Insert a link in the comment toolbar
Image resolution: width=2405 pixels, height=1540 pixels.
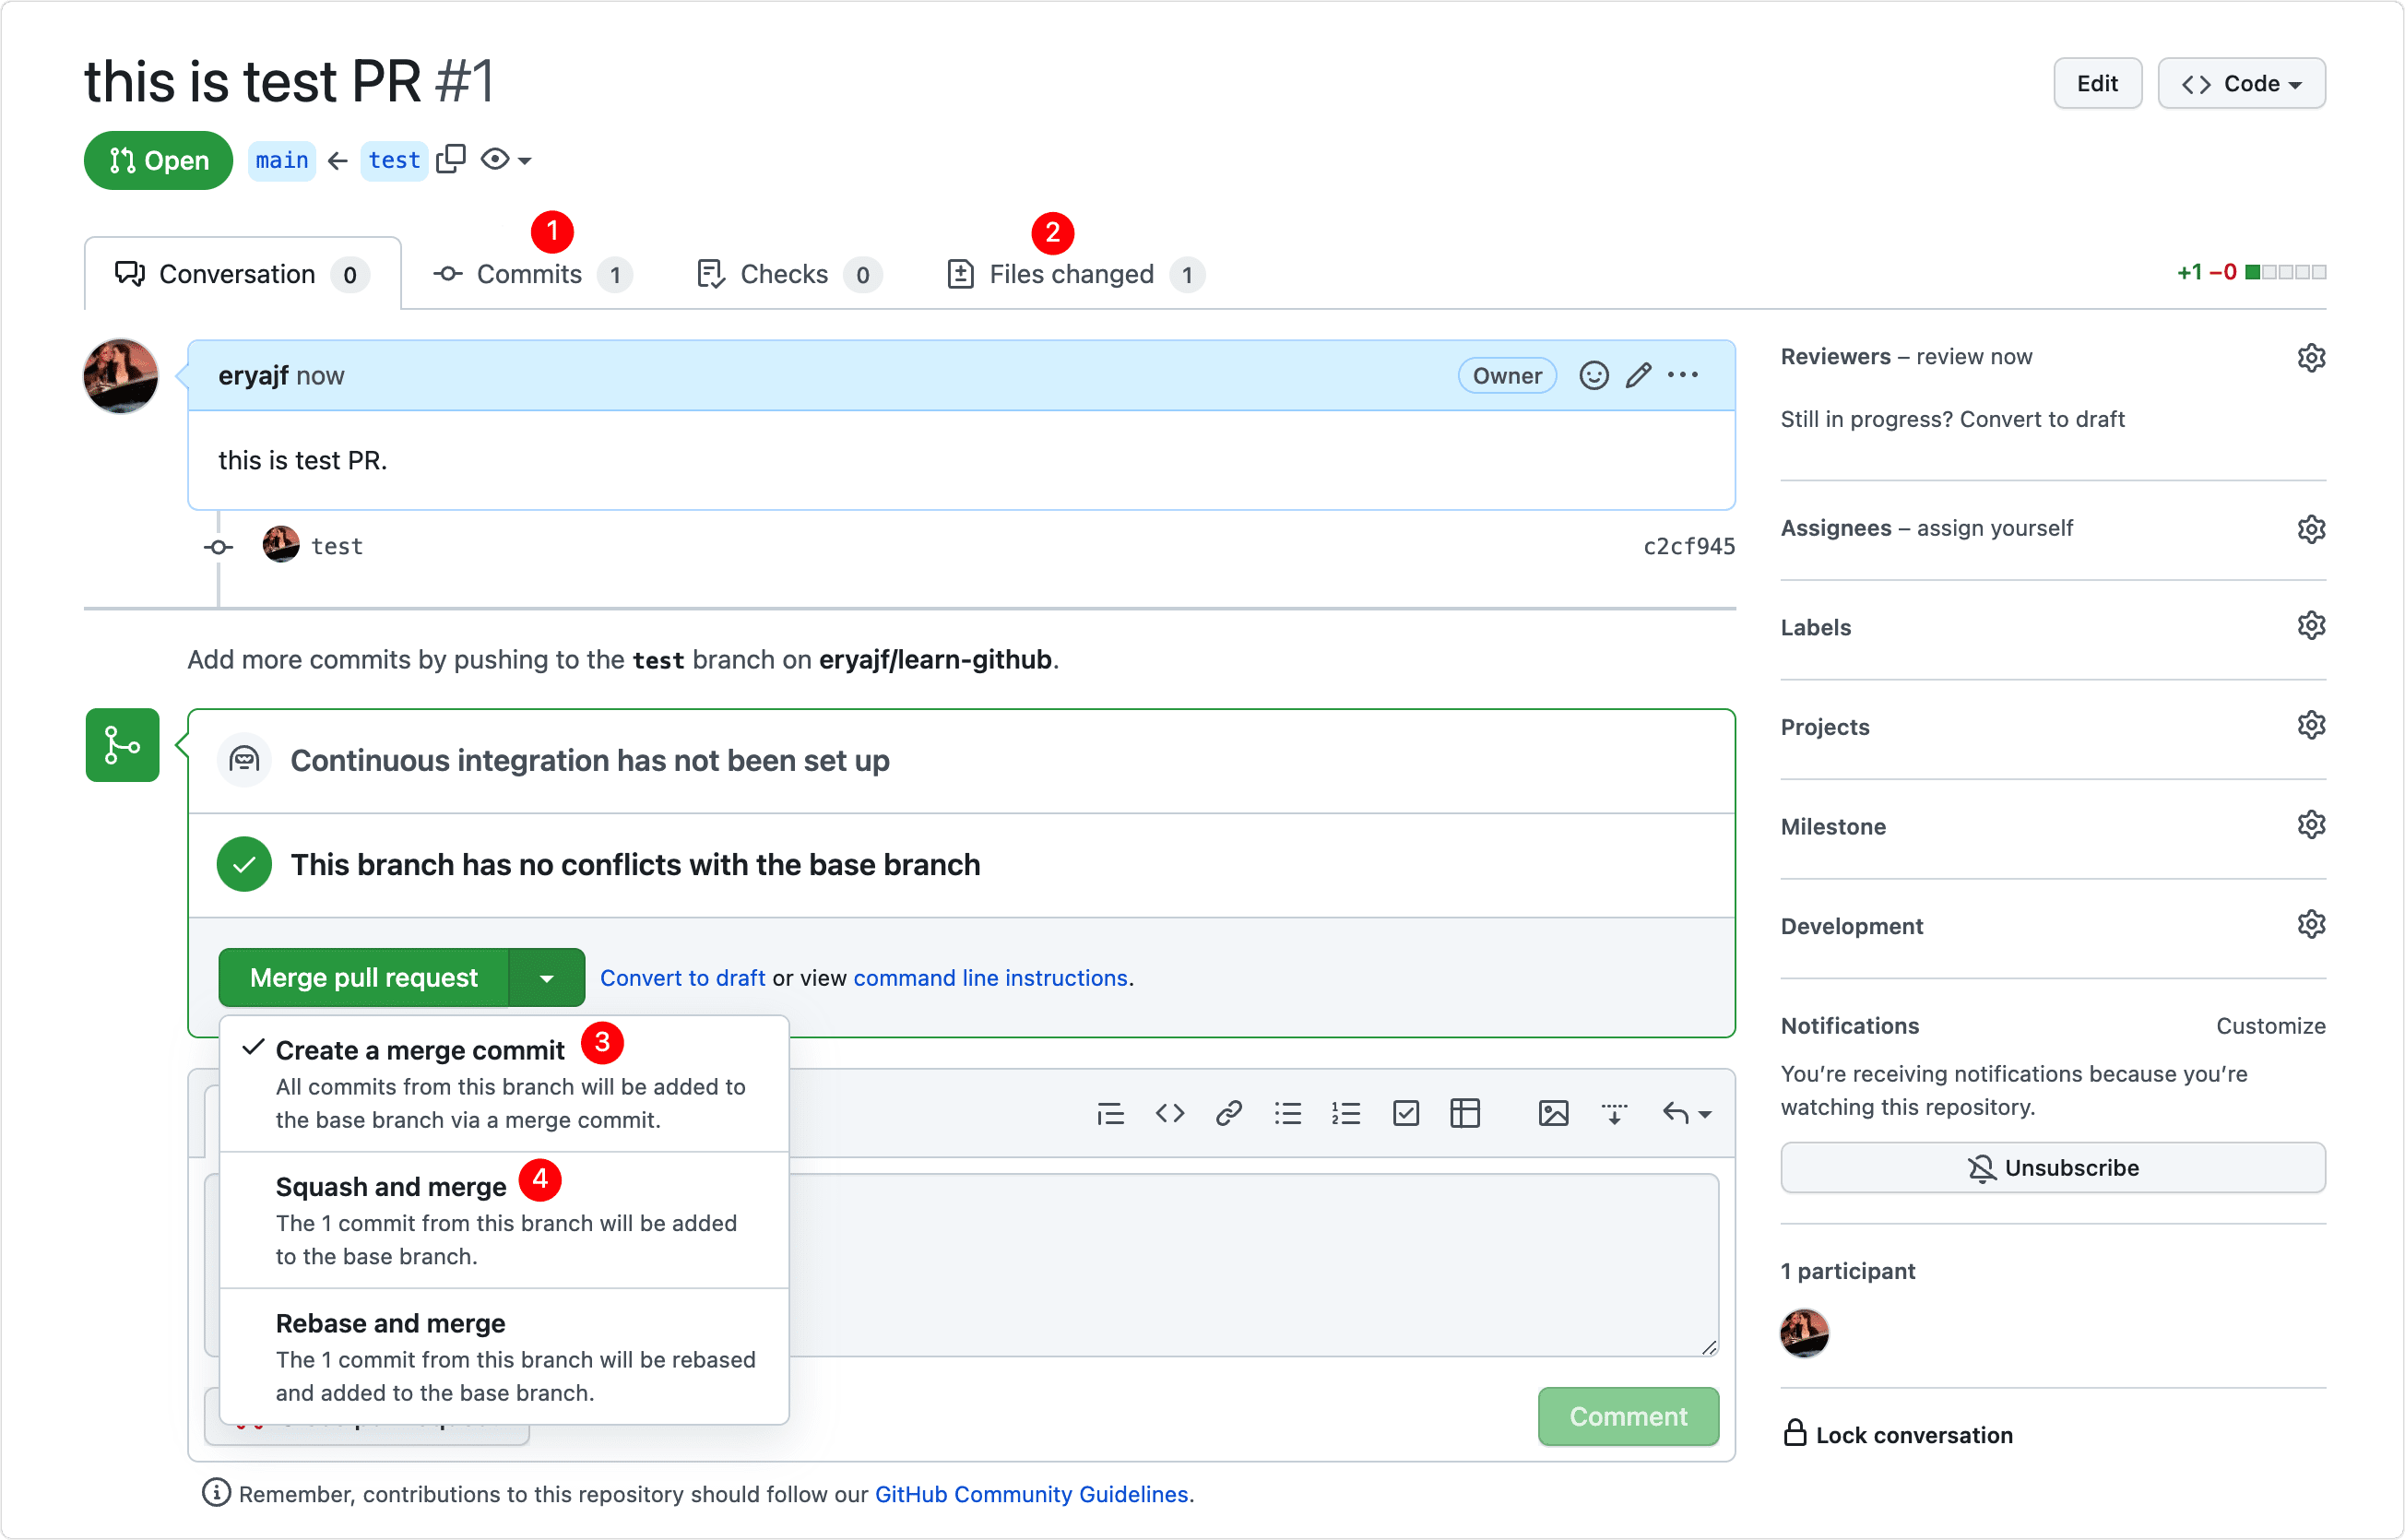1228,1113
